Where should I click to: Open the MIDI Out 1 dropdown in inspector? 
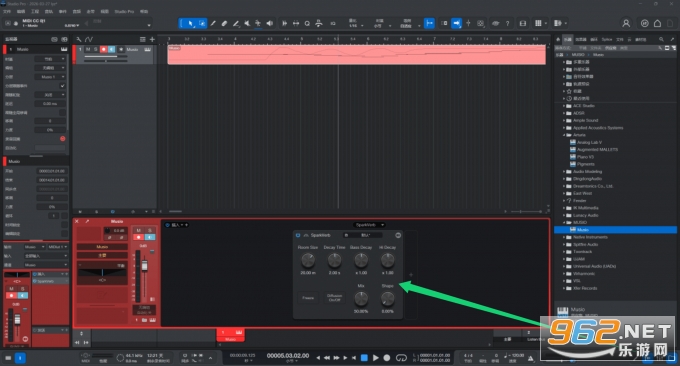pyautogui.click(x=58, y=247)
